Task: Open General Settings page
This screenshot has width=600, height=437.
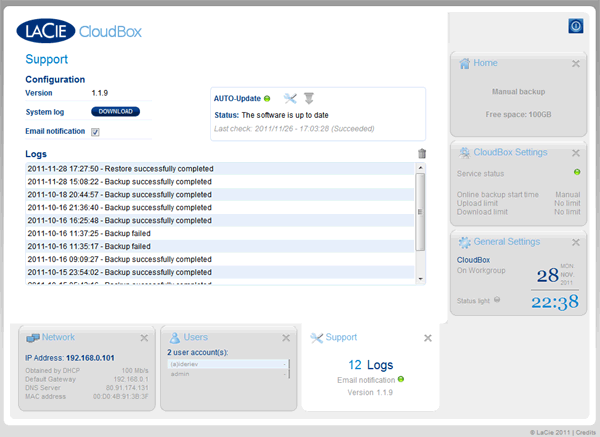Action: click(507, 242)
